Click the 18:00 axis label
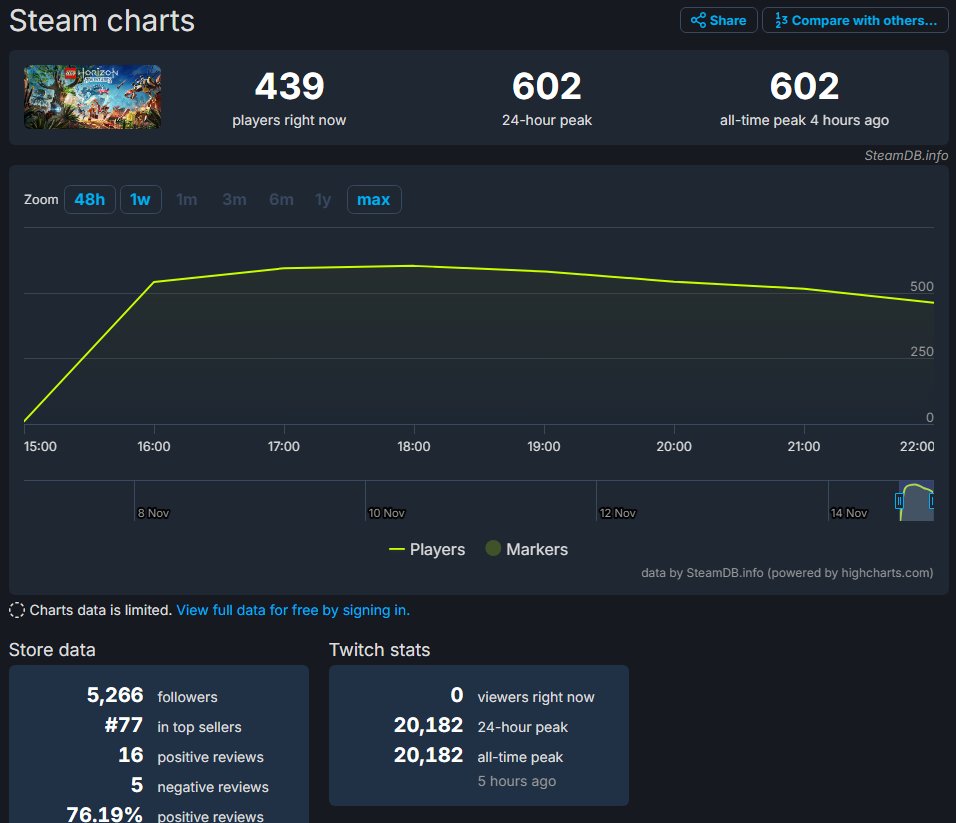The height and width of the screenshot is (823, 956). tap(414, 446)
